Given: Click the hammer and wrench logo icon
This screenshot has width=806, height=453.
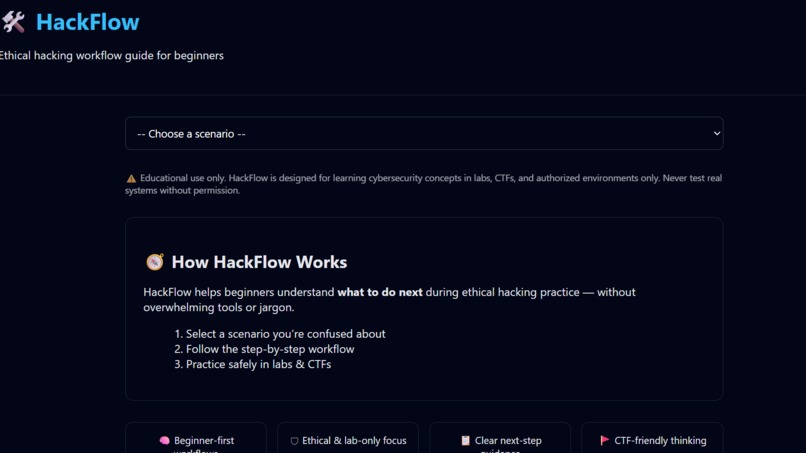Looking at the screenshot, I should point(13,22).
